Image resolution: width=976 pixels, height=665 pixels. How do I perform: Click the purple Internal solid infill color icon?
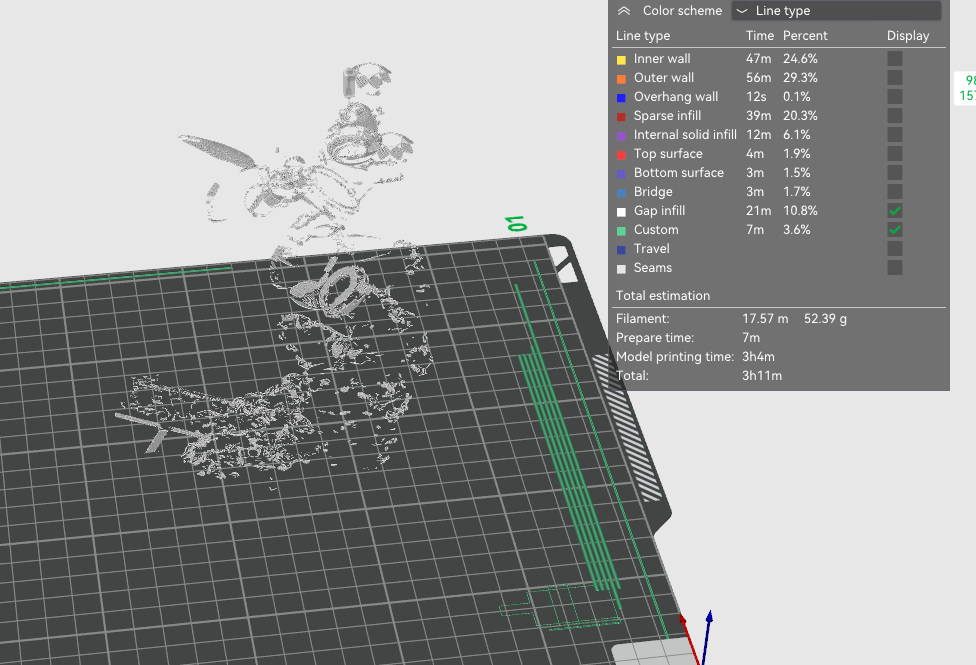click(622, 134)
